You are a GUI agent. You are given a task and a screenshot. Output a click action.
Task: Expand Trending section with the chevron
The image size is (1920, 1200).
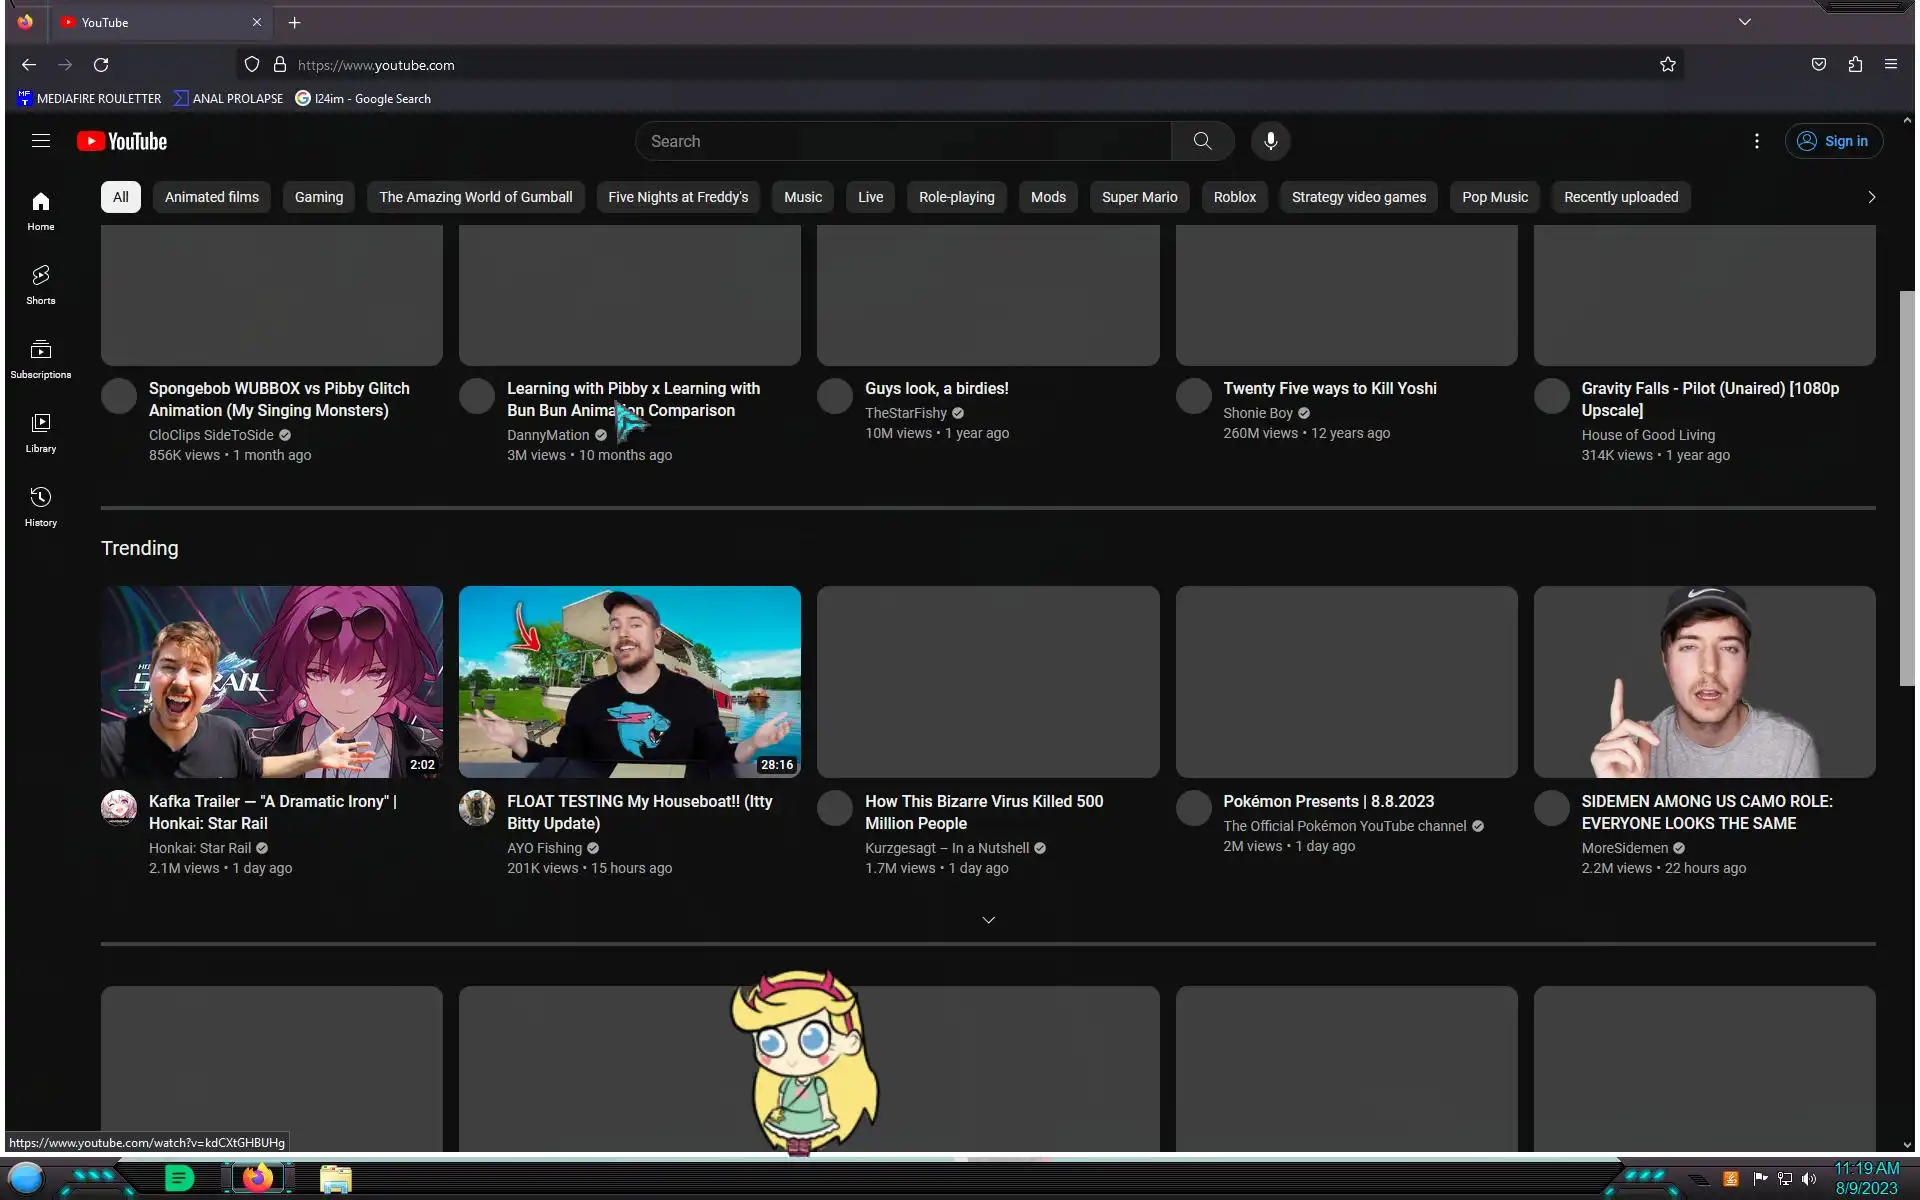(x=988, y=920)
